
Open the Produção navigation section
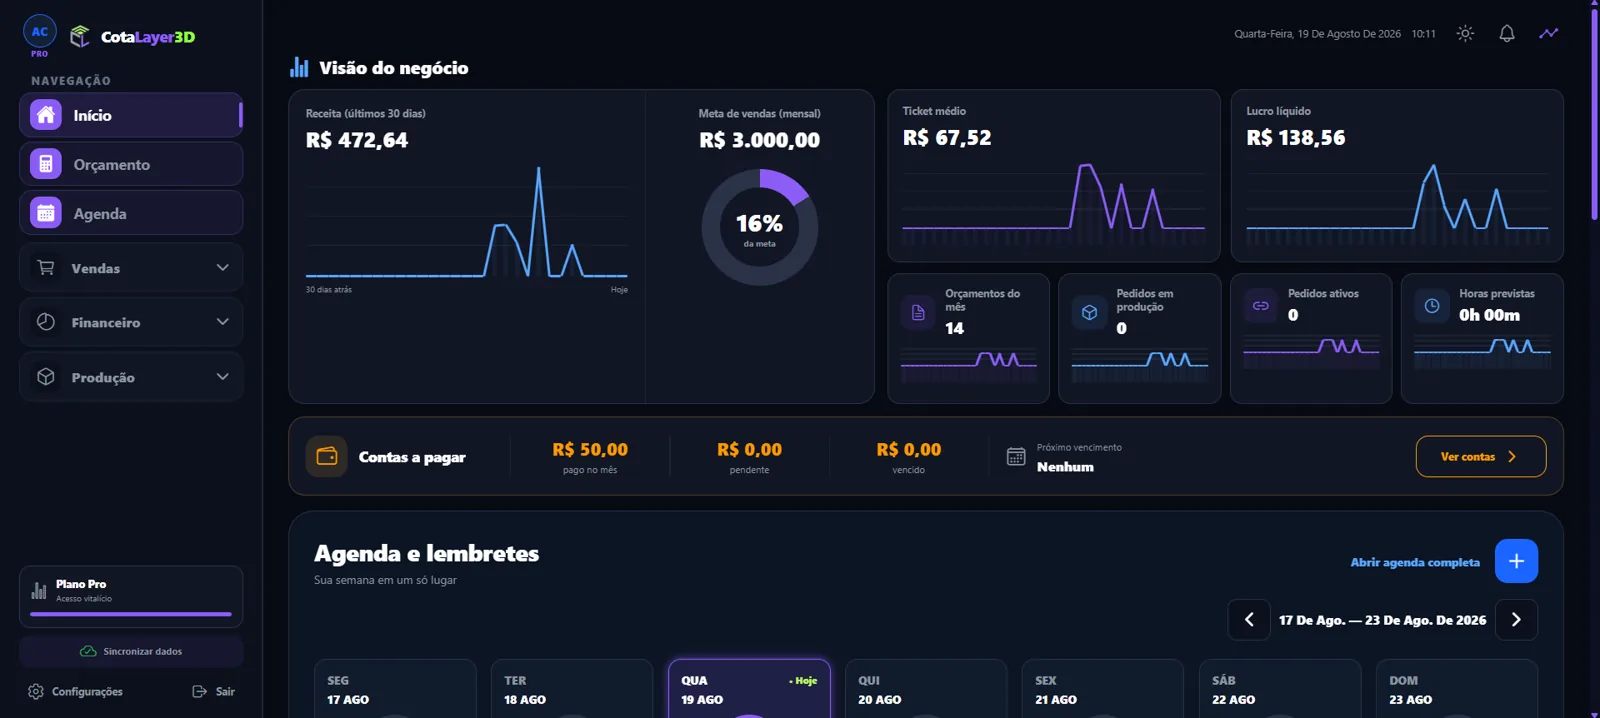(x=131, y=377)
